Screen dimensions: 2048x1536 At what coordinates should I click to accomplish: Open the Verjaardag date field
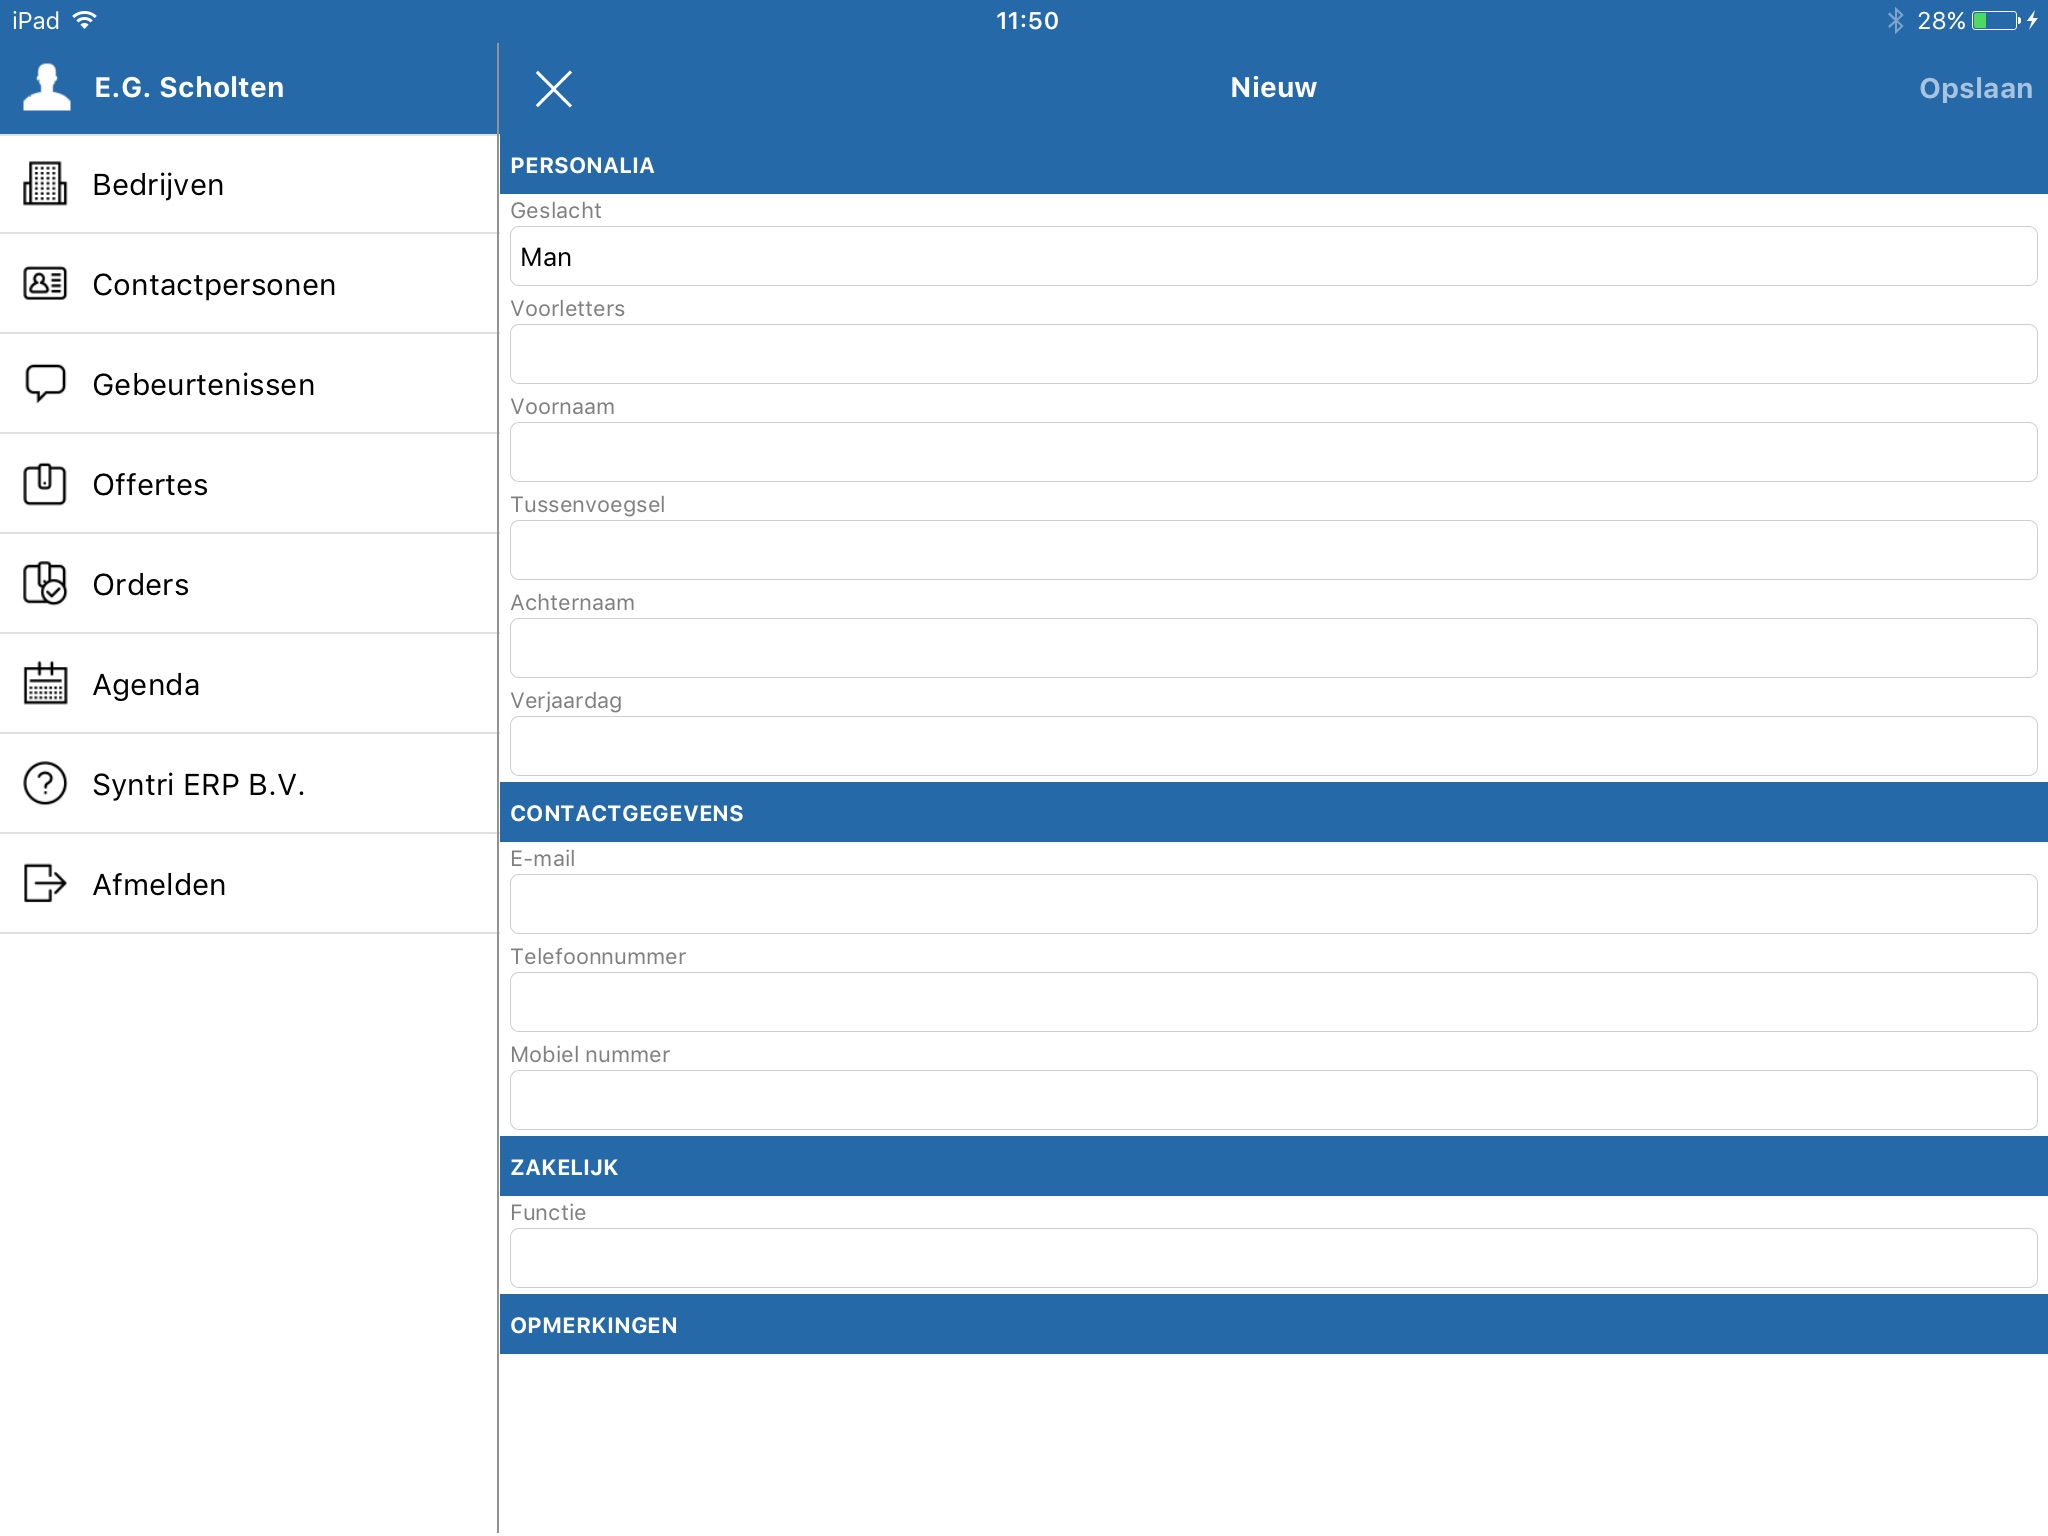coord(1273,746)
